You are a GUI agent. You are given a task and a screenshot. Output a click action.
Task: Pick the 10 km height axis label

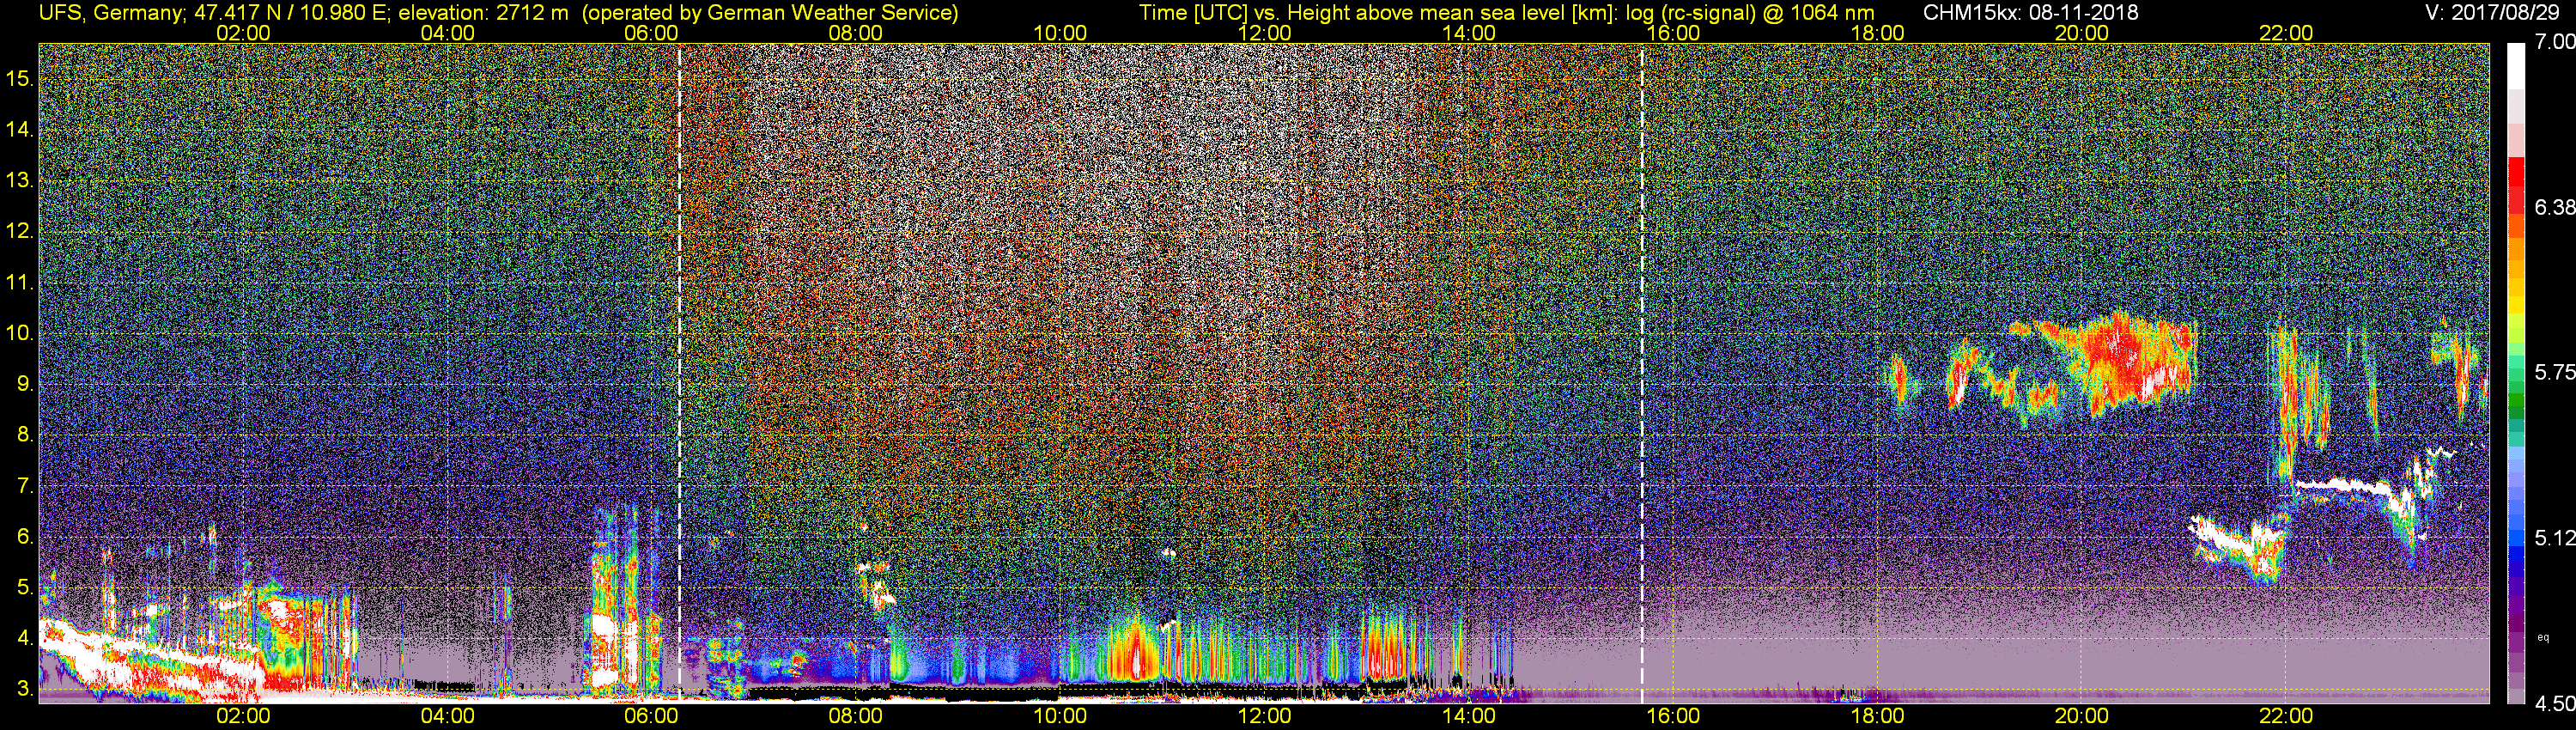click(x=19, y=333)
